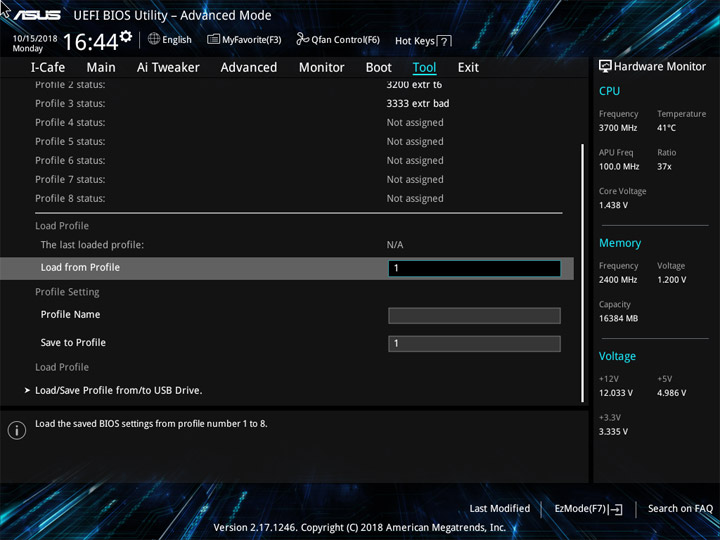This screenshot has height=540, width=720.
Task: Click the Hardware Monitor screen icon
Action: pyautogui.click(x=605, y=66)
